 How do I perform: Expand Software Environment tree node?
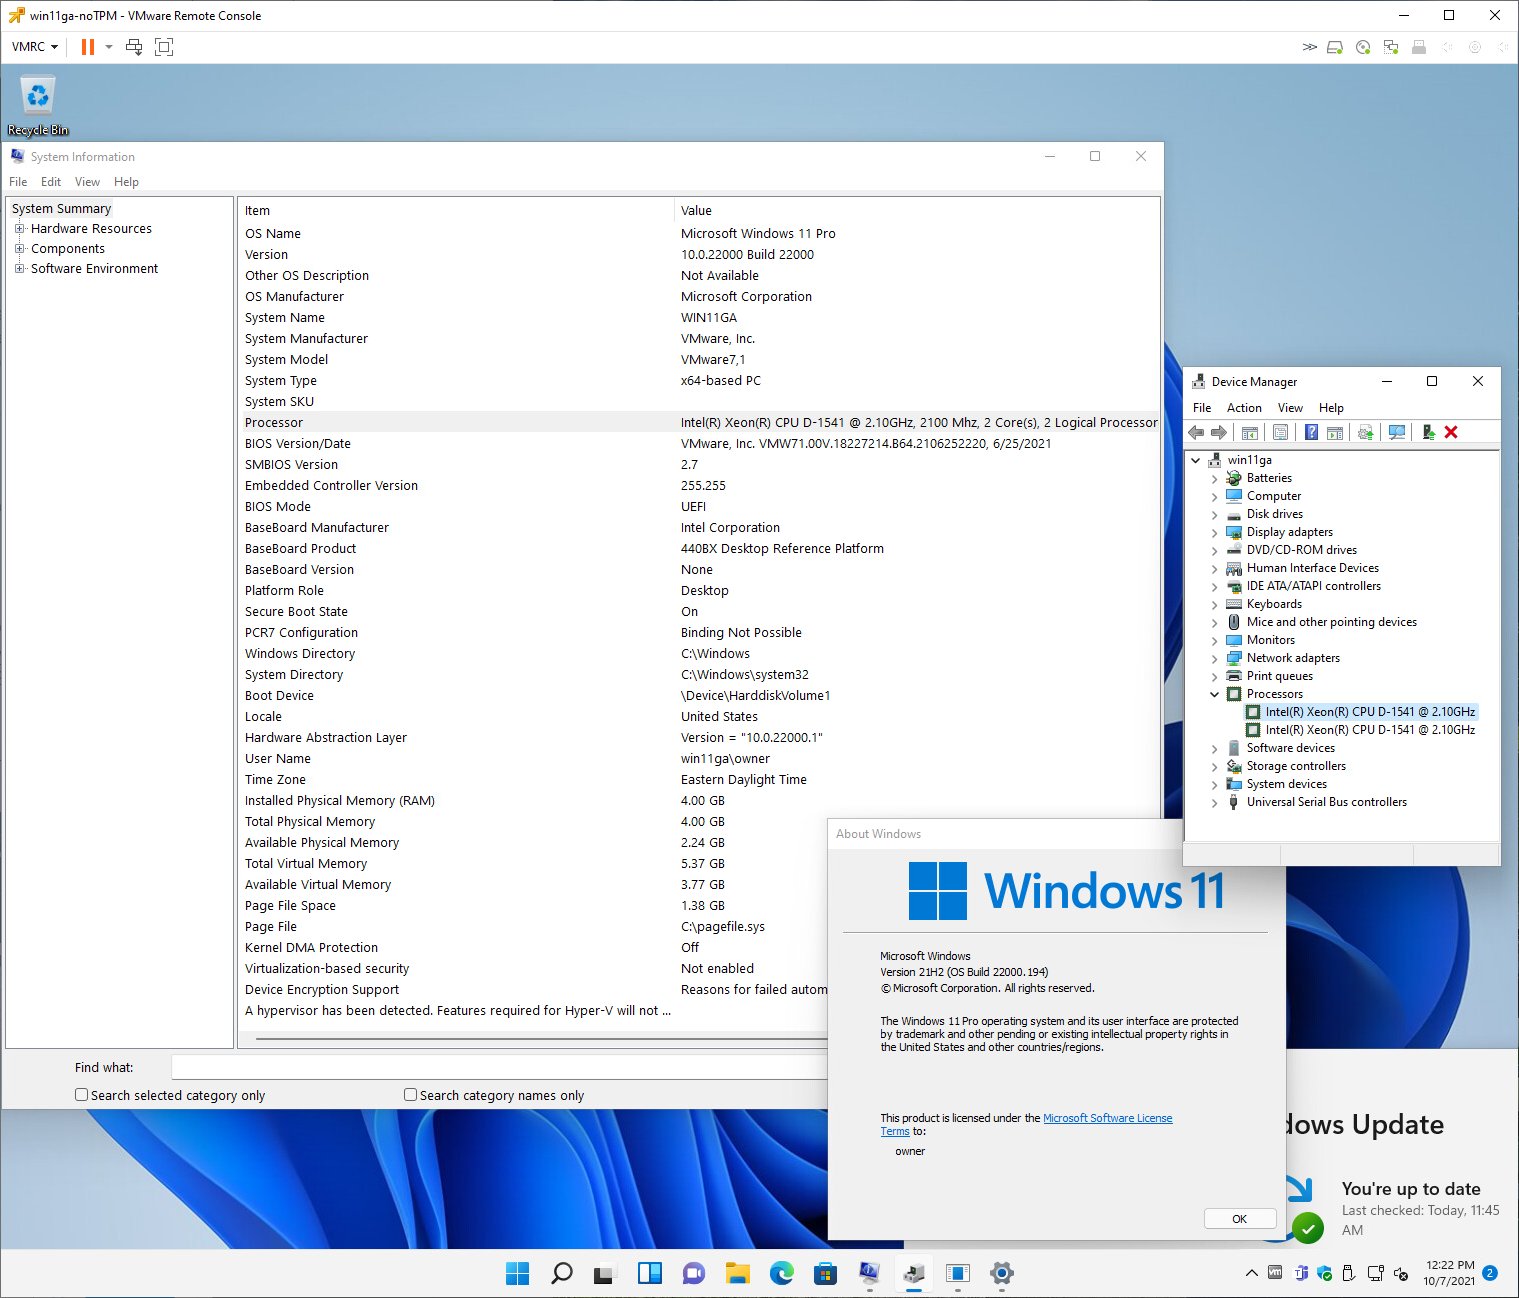[x=19, y=269]
